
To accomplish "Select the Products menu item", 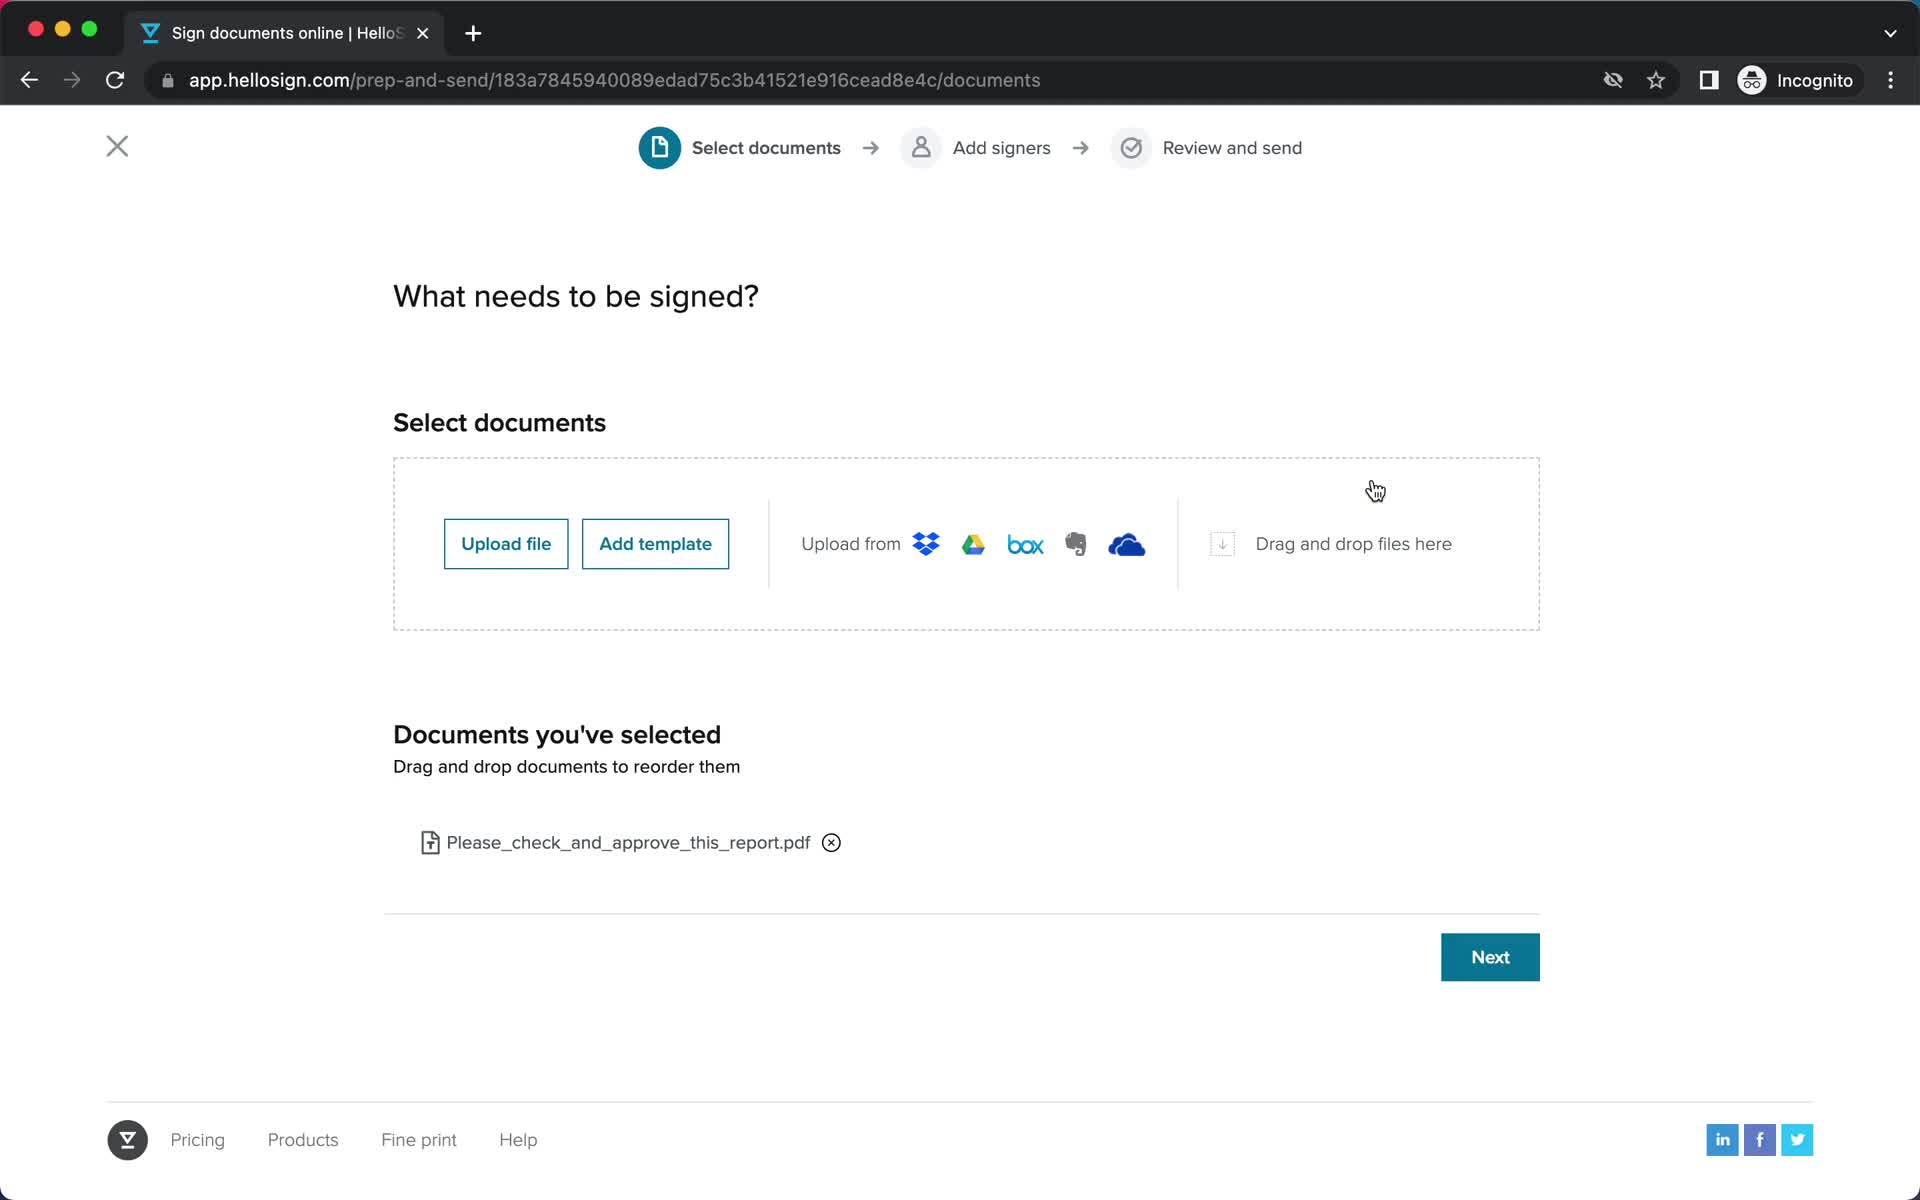I will pos(303,1139).
